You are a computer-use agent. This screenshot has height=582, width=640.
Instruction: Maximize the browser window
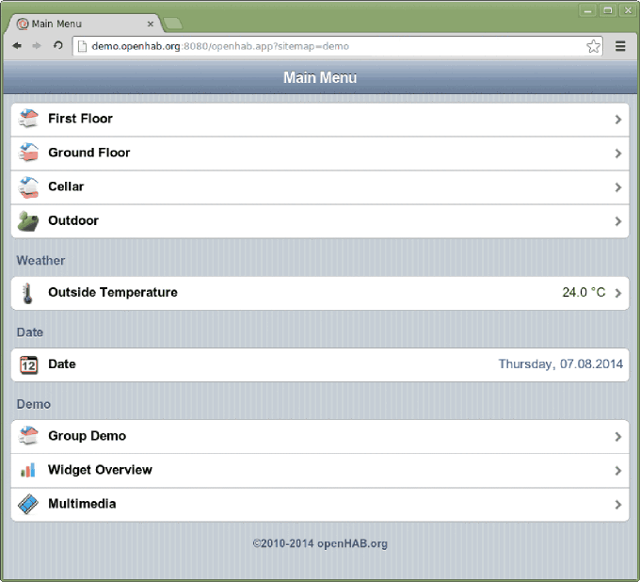pos(608,11)
